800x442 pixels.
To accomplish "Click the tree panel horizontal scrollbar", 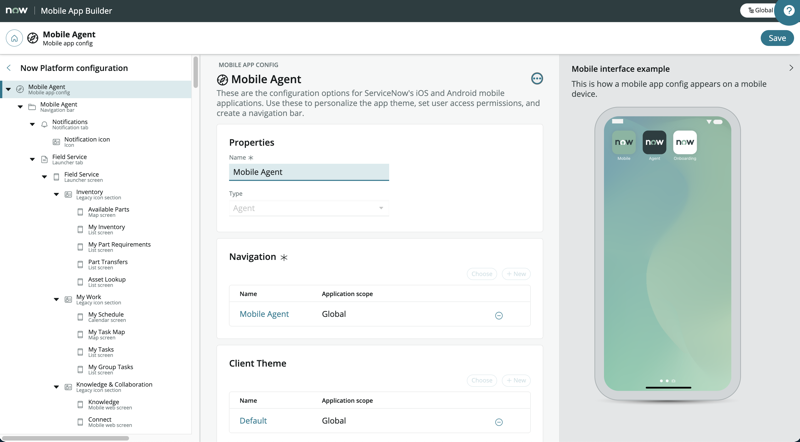I will pos(65,438).
